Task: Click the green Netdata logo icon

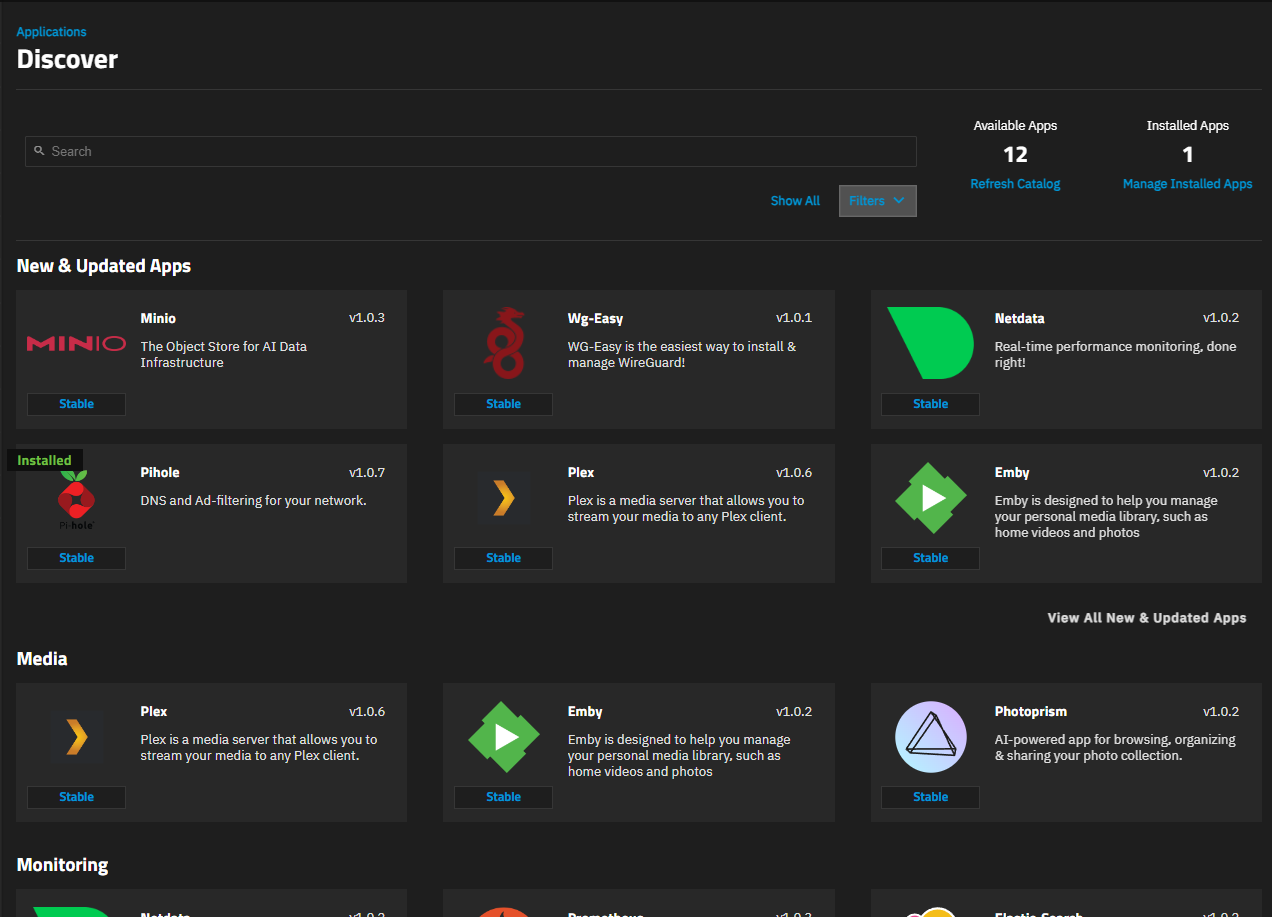Action: tap(930, 343)
